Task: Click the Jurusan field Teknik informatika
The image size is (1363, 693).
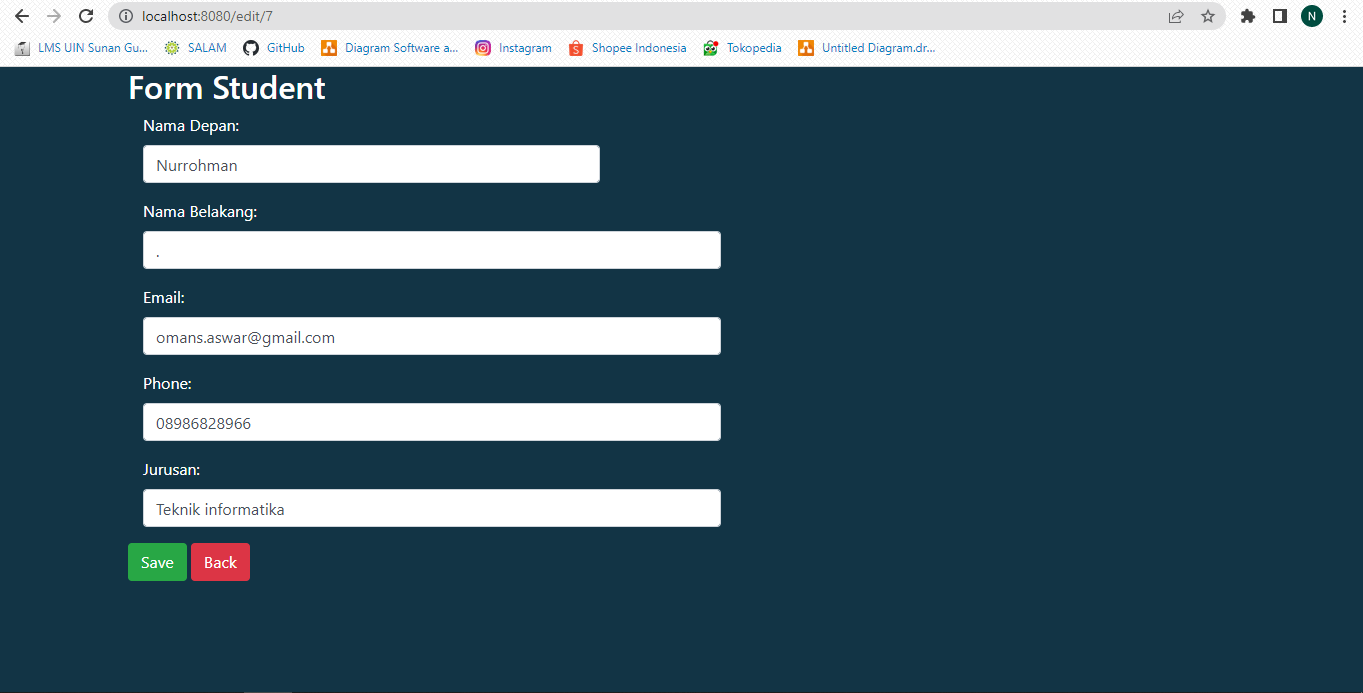Action: click(432, 508)
